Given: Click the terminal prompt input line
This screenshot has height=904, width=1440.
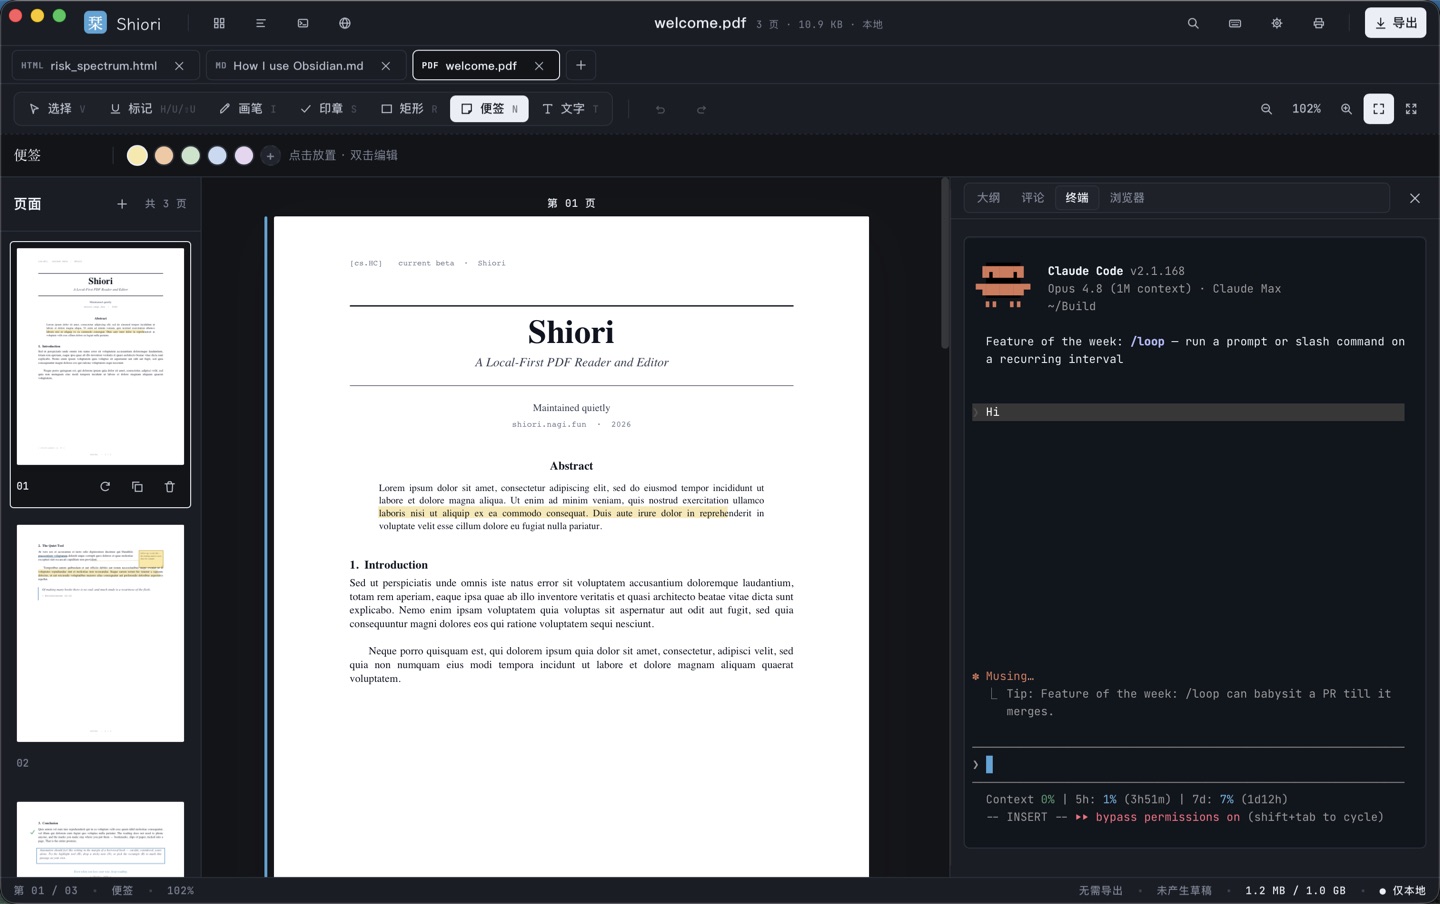Looking at the screenshot, I should 1188,765.
